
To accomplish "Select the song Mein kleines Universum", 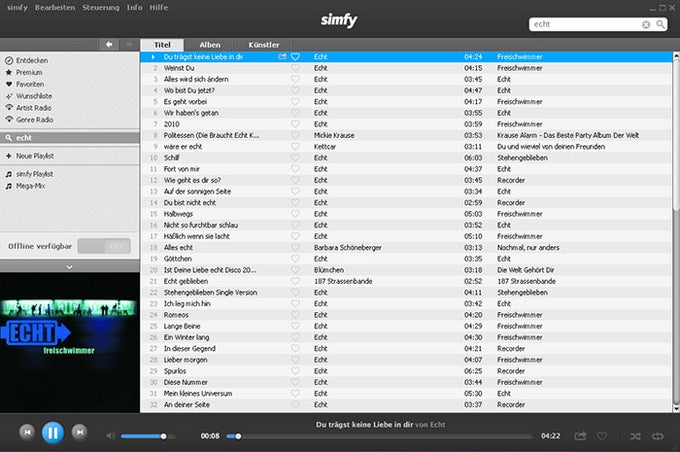I will point(198,393).
